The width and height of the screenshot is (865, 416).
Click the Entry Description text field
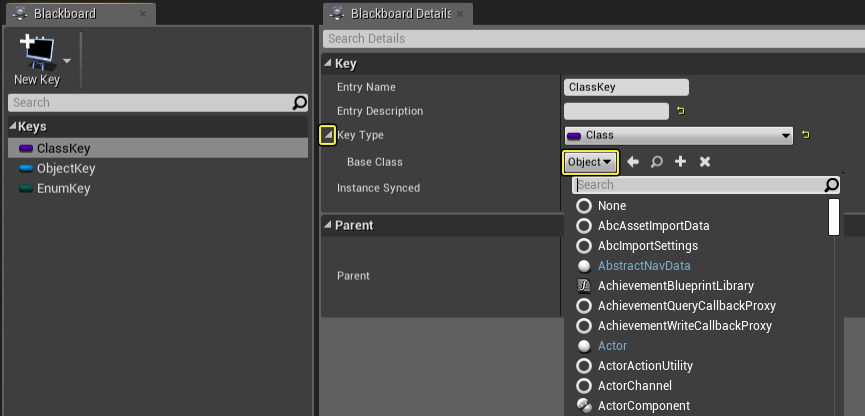(x=616, y=111)
